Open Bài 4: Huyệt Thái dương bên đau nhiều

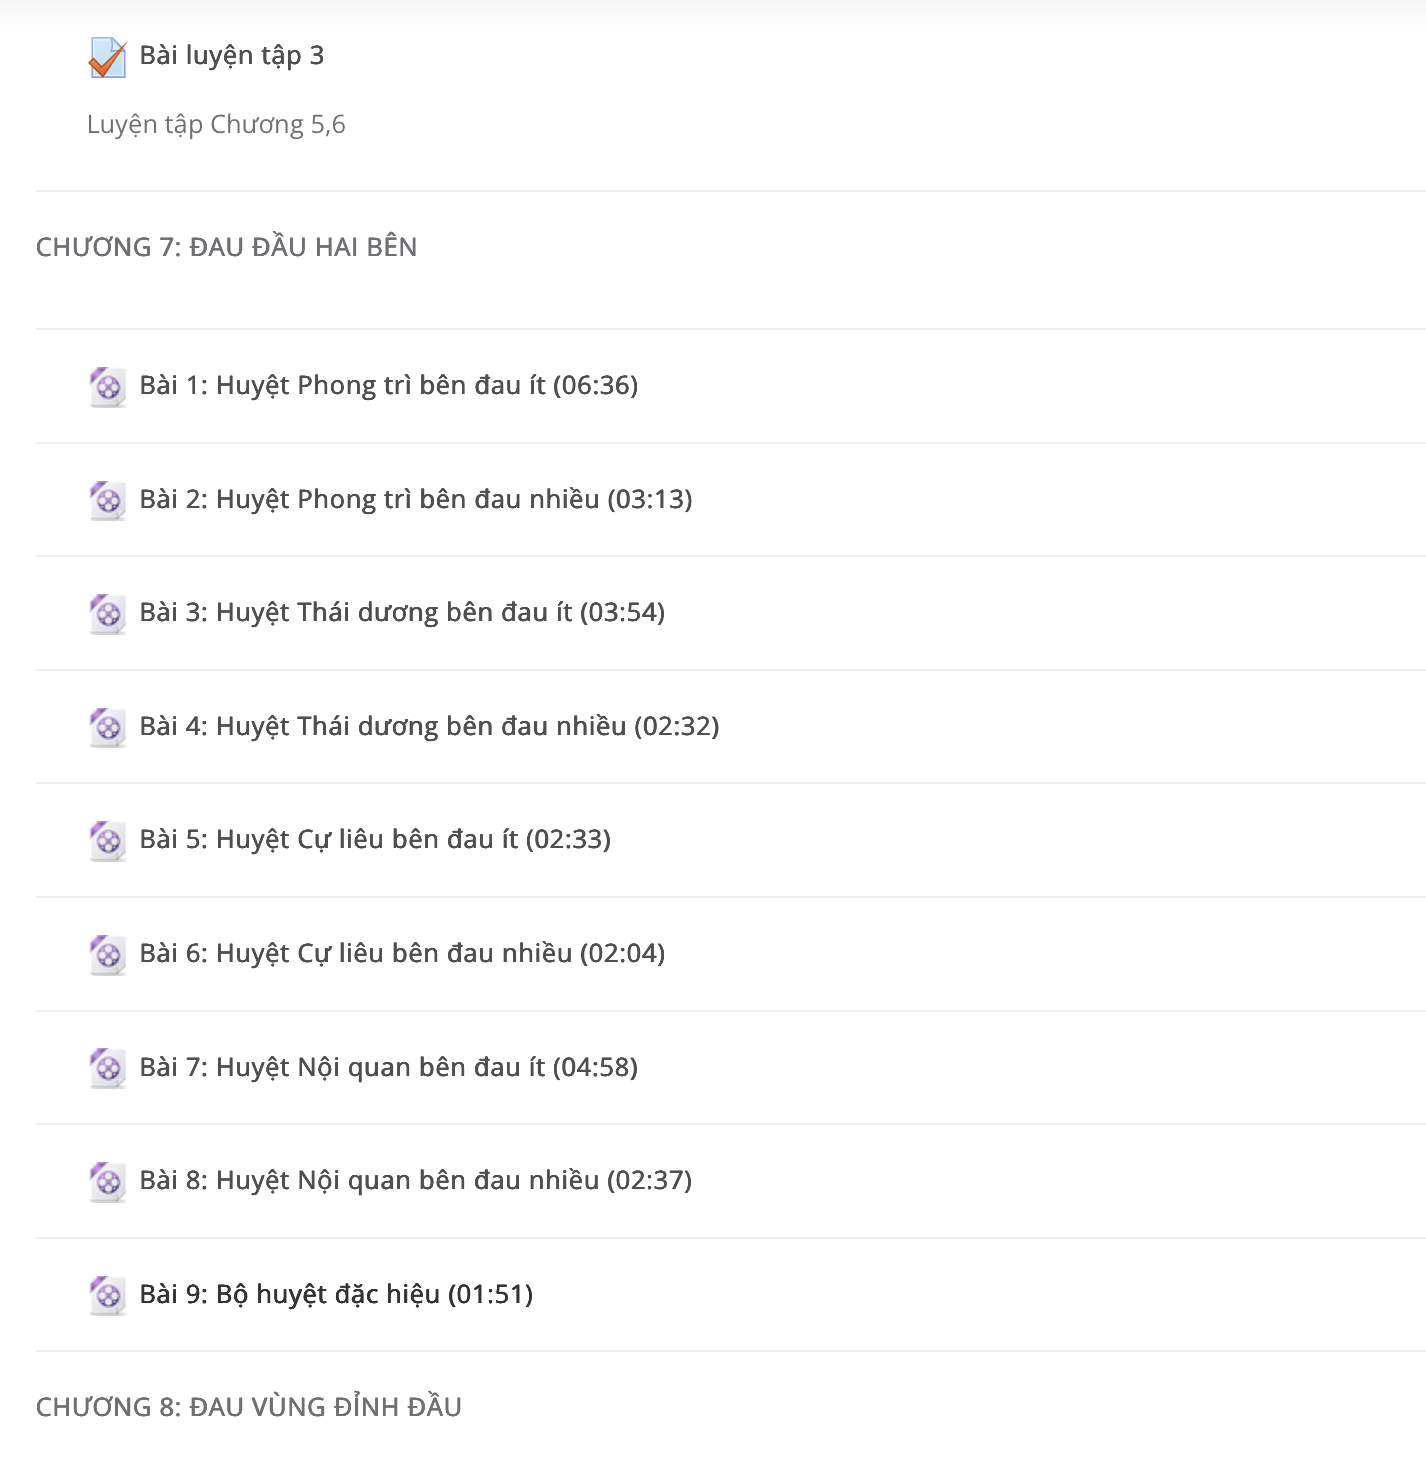pos(430,726)
